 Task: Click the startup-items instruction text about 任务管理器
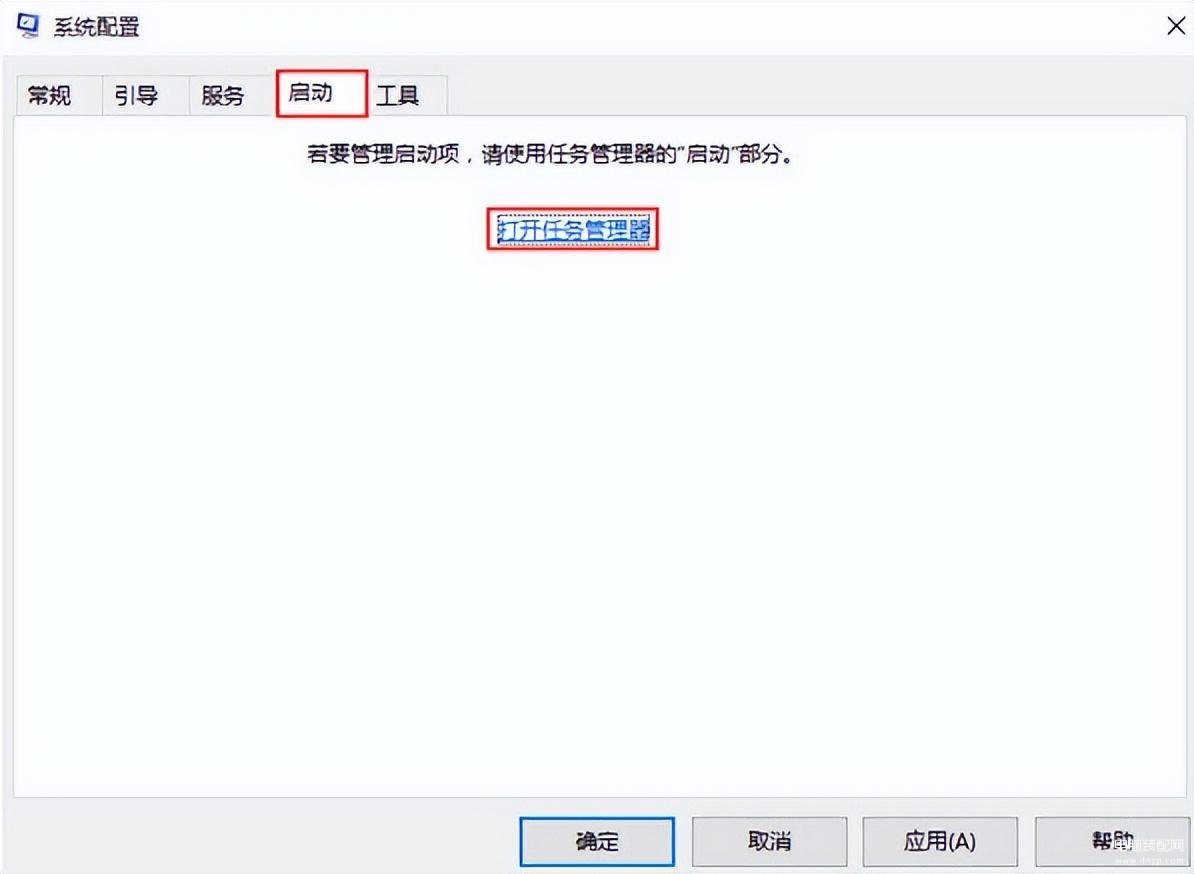551,155
